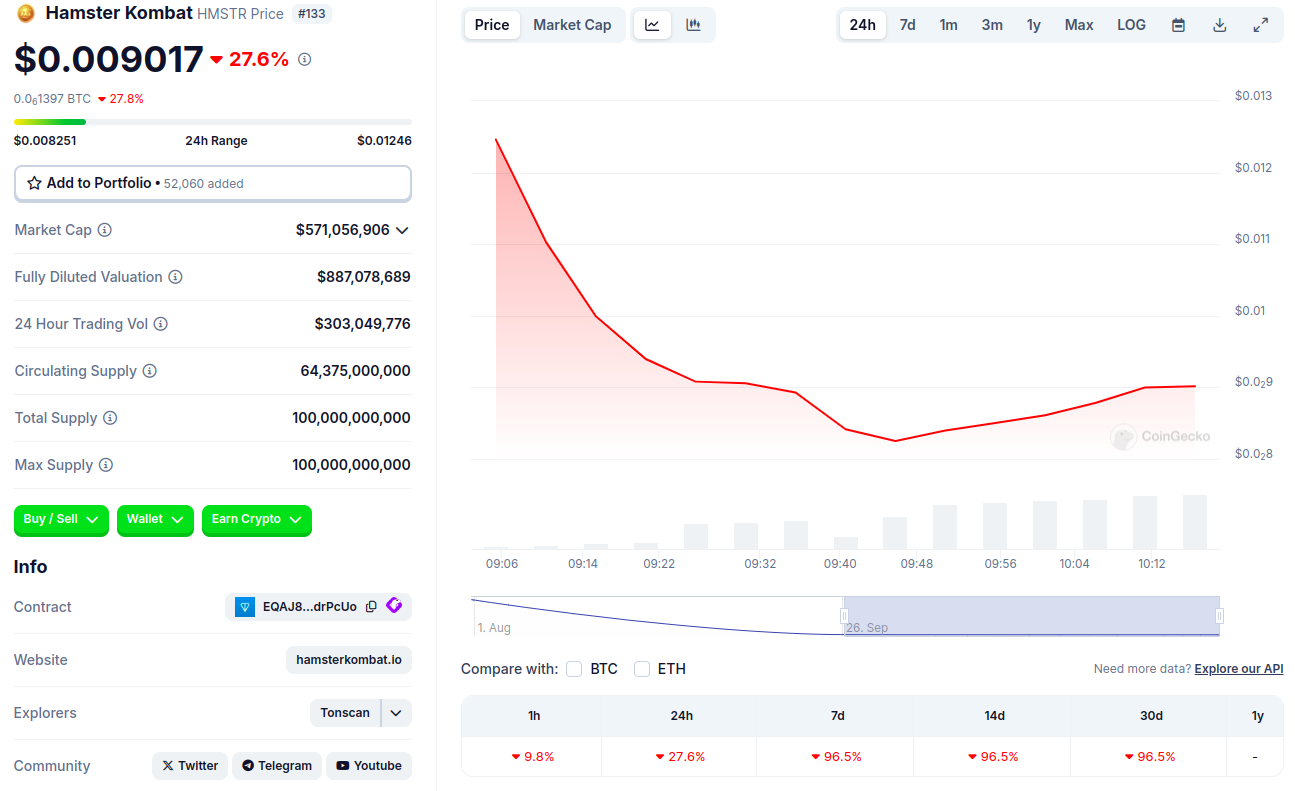Image resolution: width=1295 pixels, height=791 pixels.
Task: Click the Circulating Supply info icon
Action: 150,371
